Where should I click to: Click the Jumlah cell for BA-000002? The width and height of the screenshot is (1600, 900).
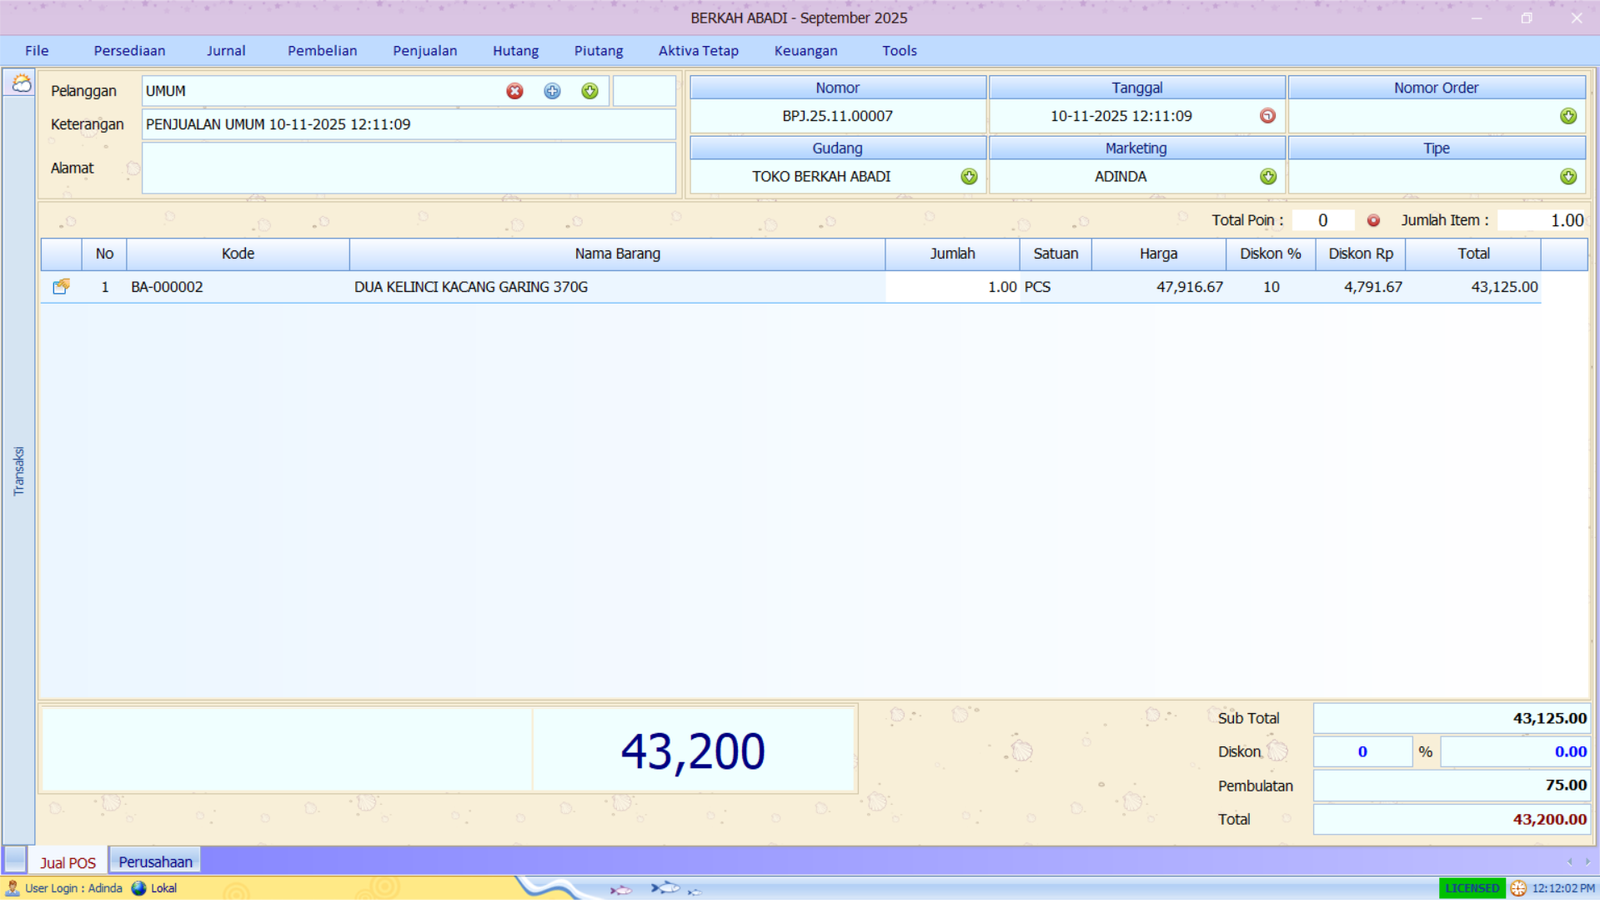click(952, 287)
